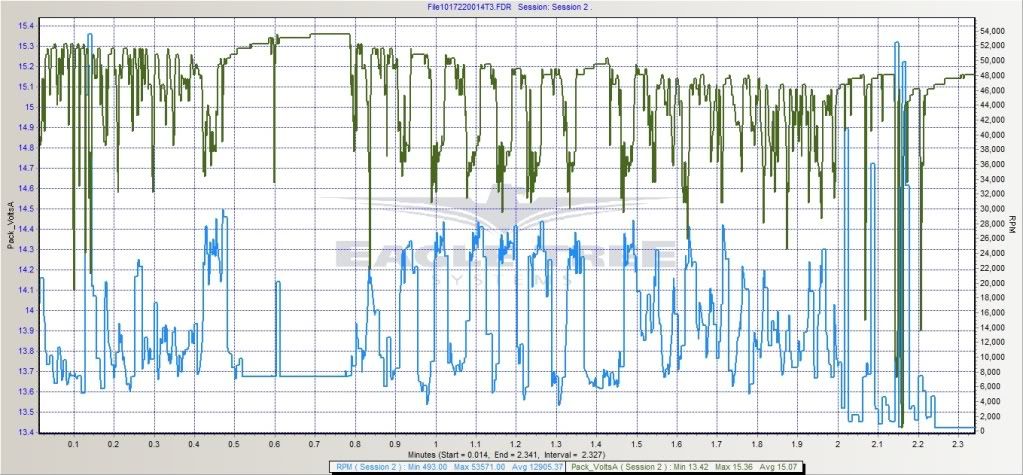Viewport: 1023px width, 475px height.
Task: Click the 2 minute tick on x-axis
Action: pos(837,442)
